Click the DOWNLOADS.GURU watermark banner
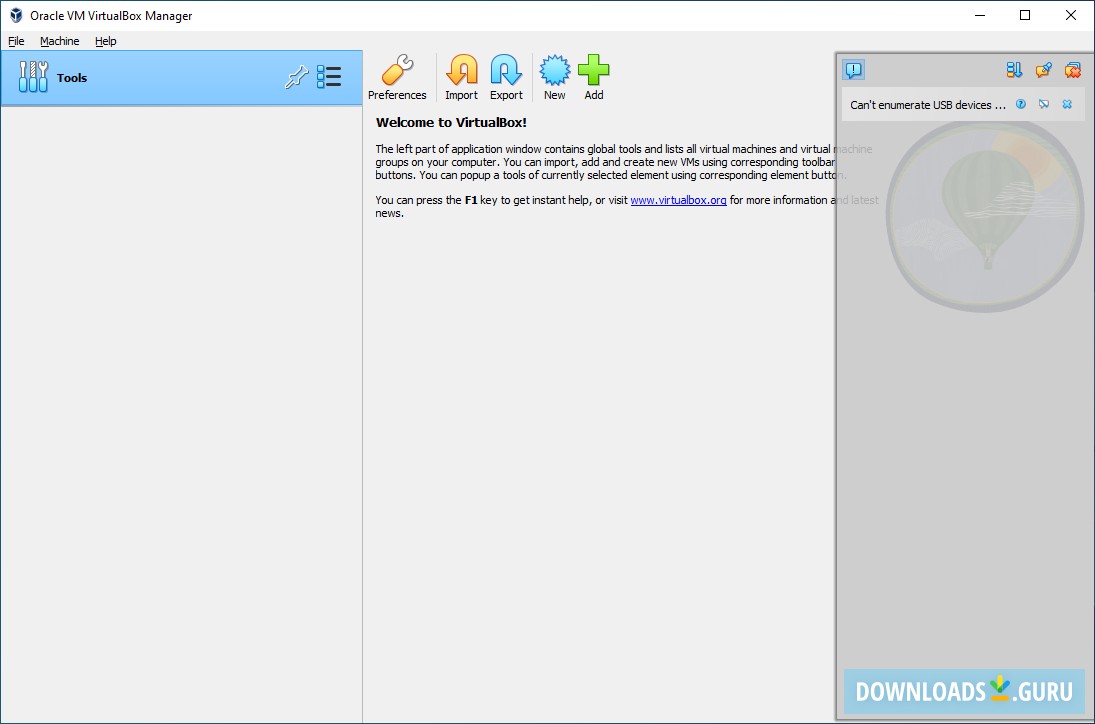The width and height of the screenshot is (1095, 724). (x=963, y=691)
